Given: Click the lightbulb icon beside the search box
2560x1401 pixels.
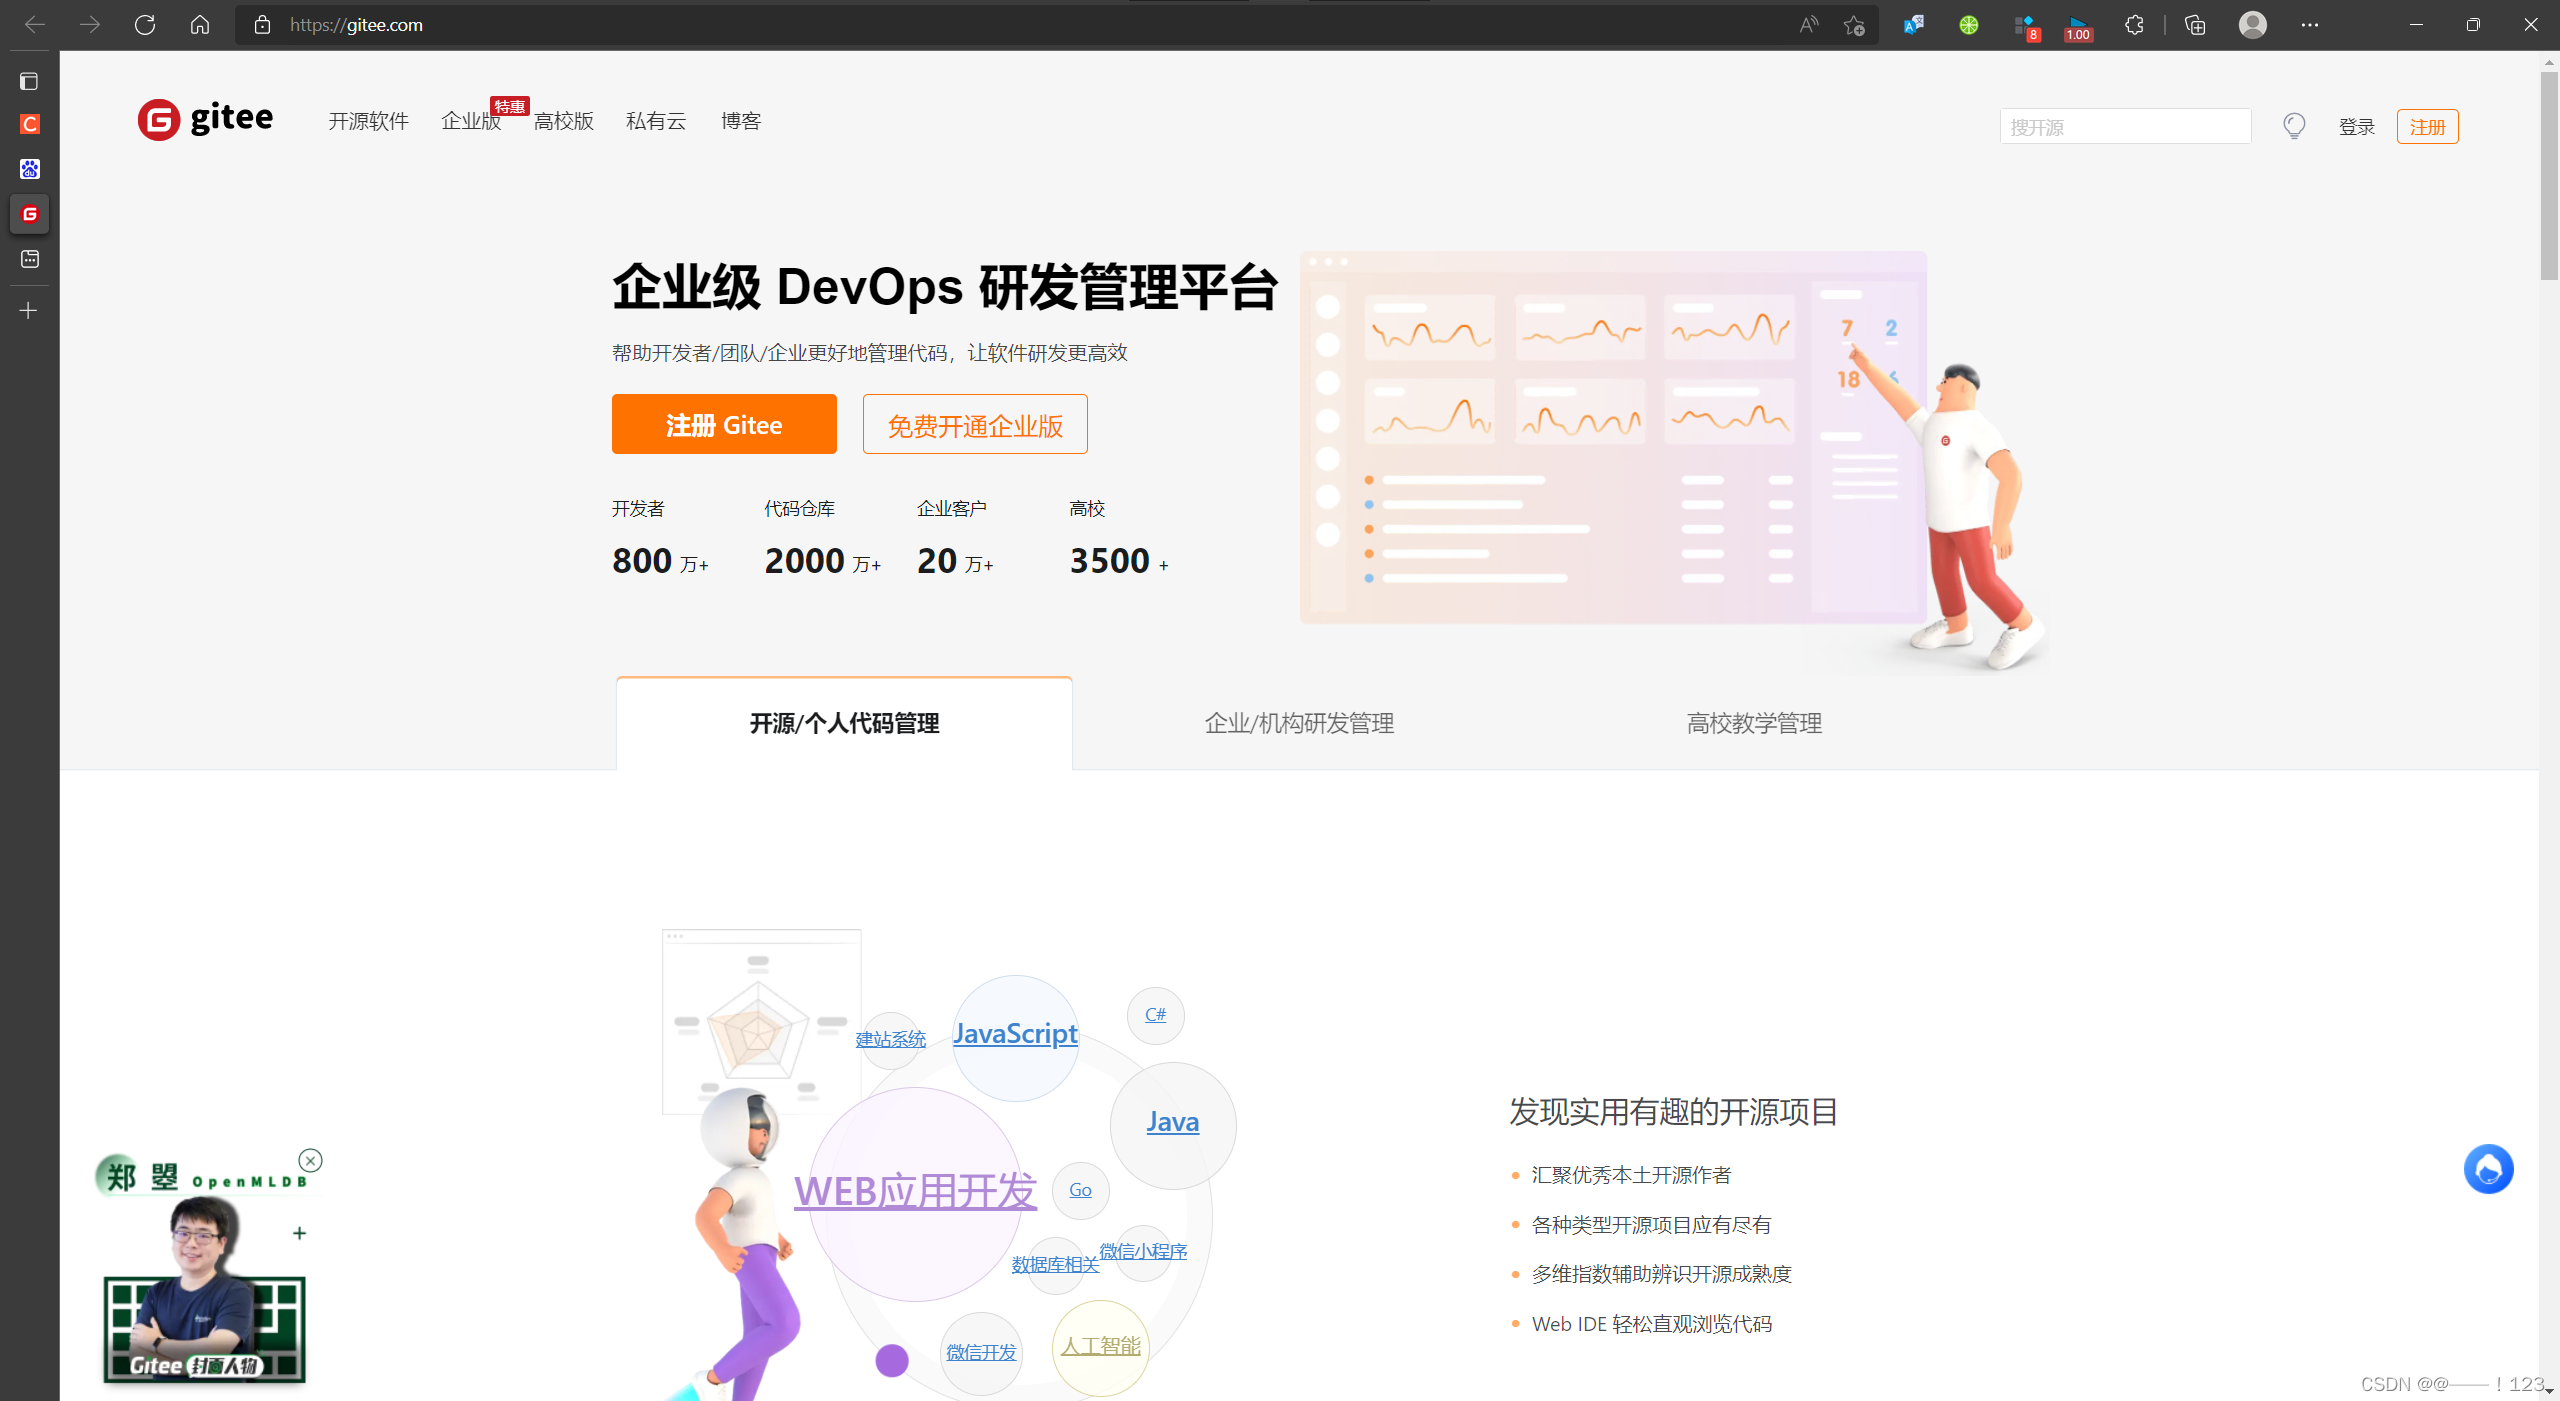Looking at the screenshot, I should (2294, 126).
